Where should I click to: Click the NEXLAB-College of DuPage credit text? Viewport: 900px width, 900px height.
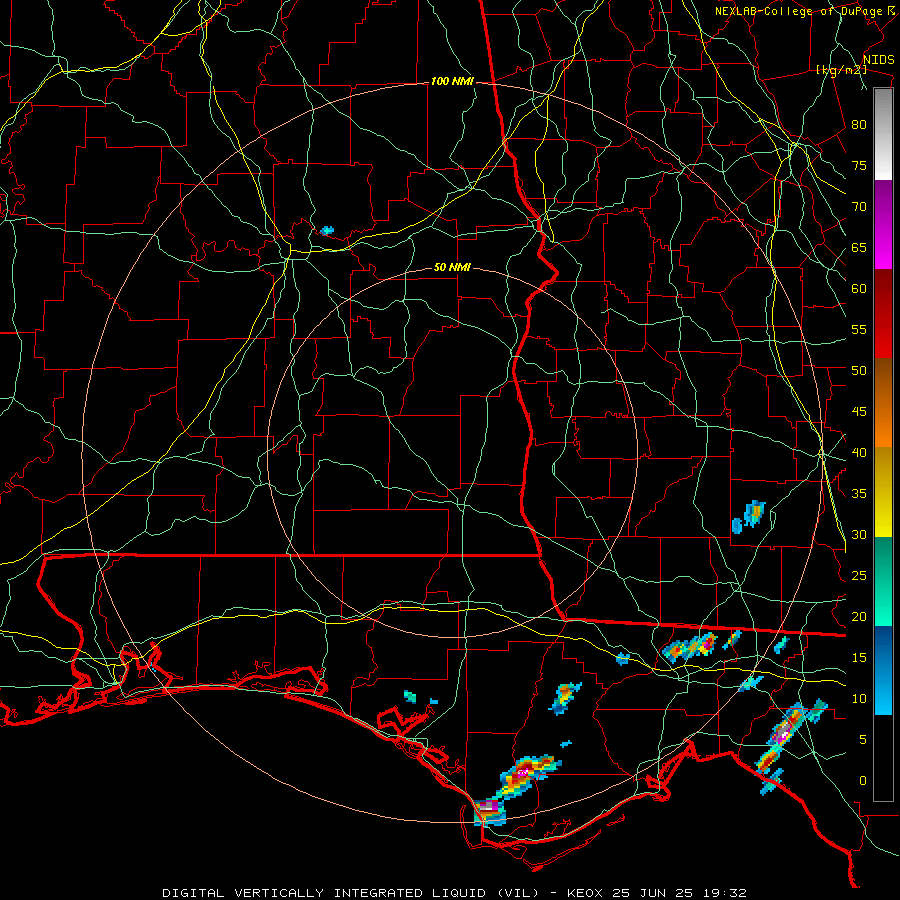[x=804, y=11]
